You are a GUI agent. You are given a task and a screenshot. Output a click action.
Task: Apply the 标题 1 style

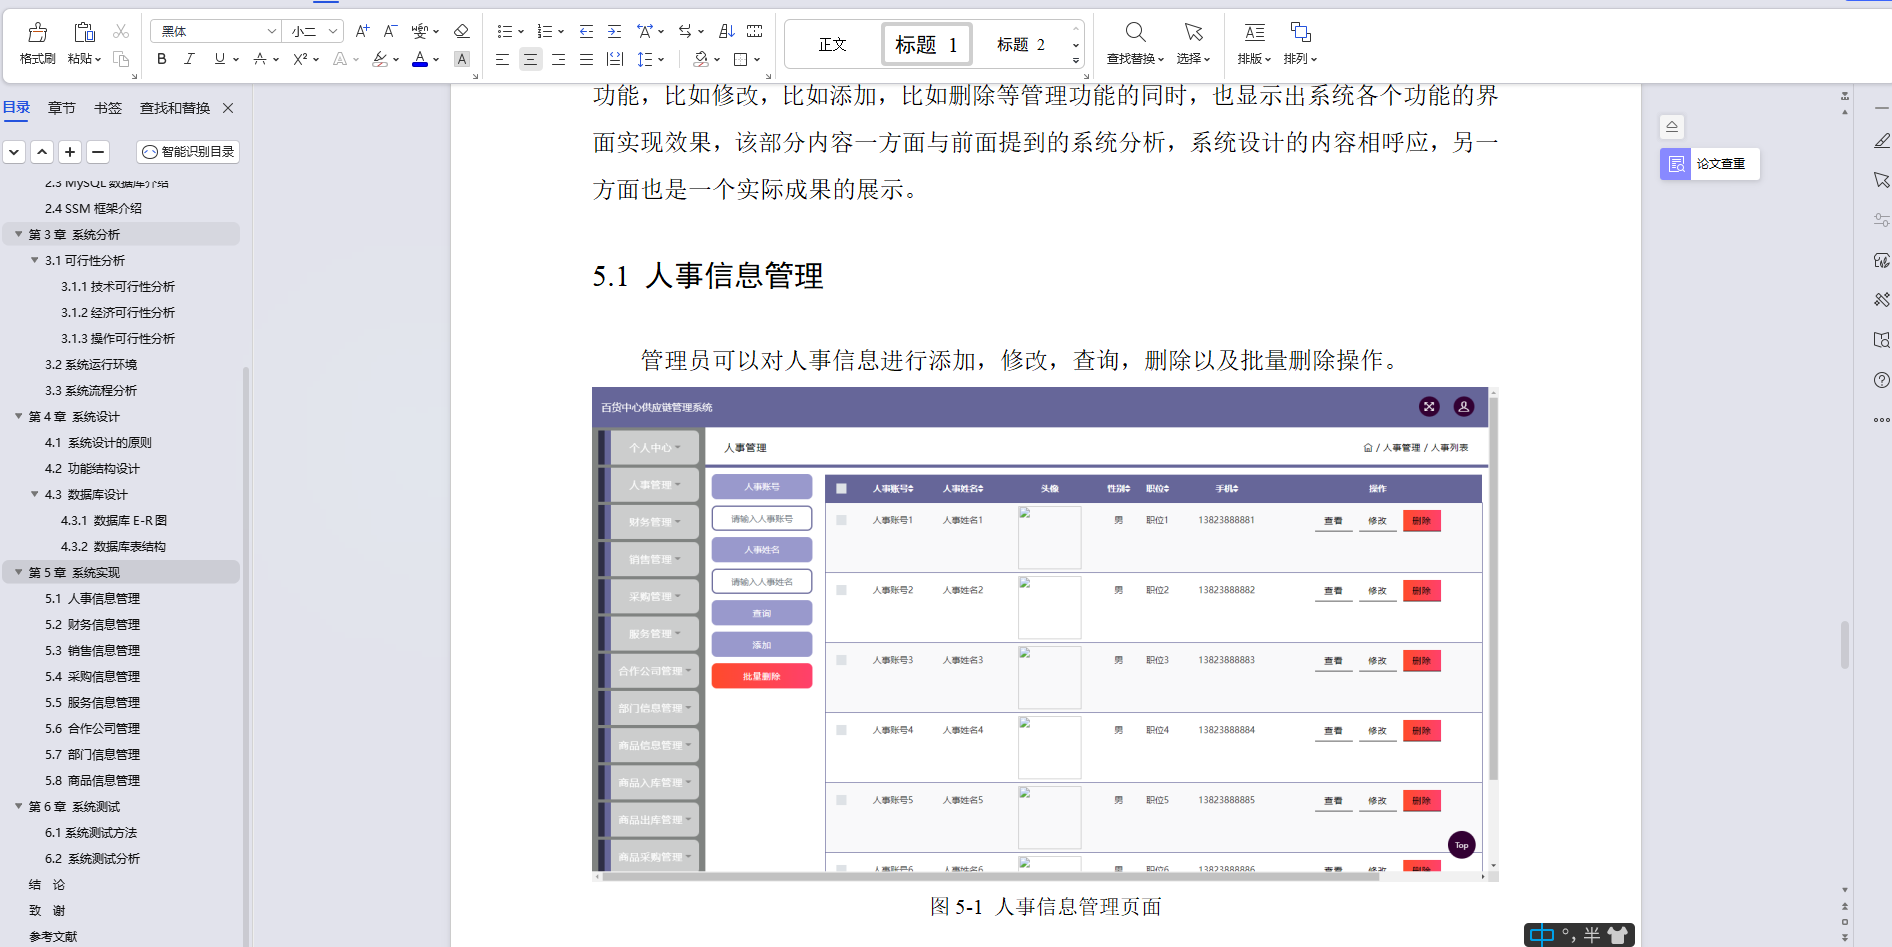(926, 44)
